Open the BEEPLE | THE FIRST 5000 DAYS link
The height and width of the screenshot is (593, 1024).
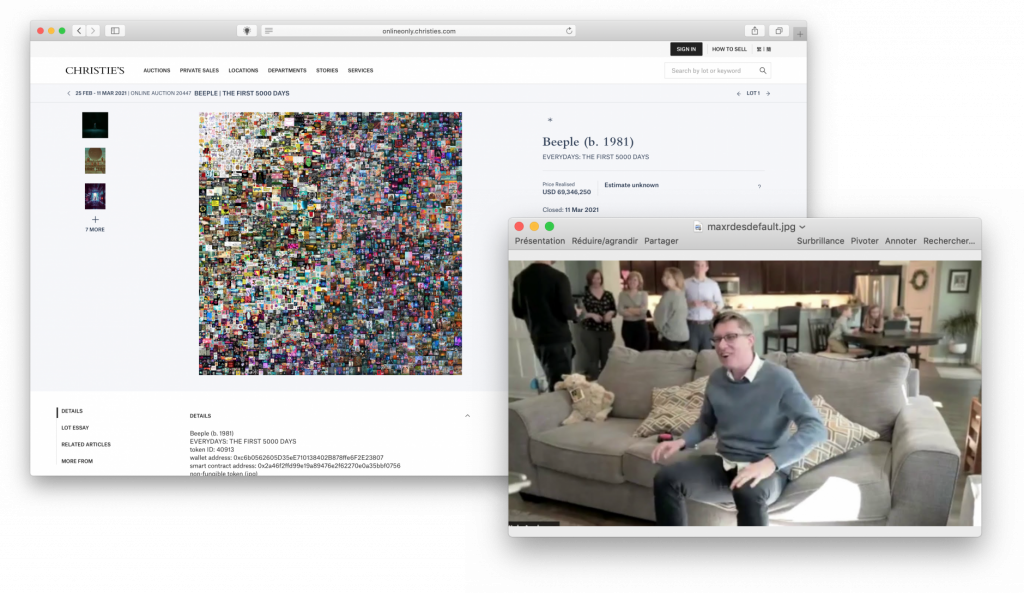pos(242,93)
